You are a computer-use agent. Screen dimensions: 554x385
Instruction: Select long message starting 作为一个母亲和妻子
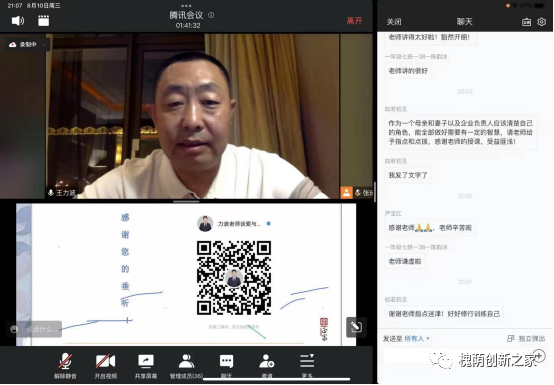(x=461, y=132)
